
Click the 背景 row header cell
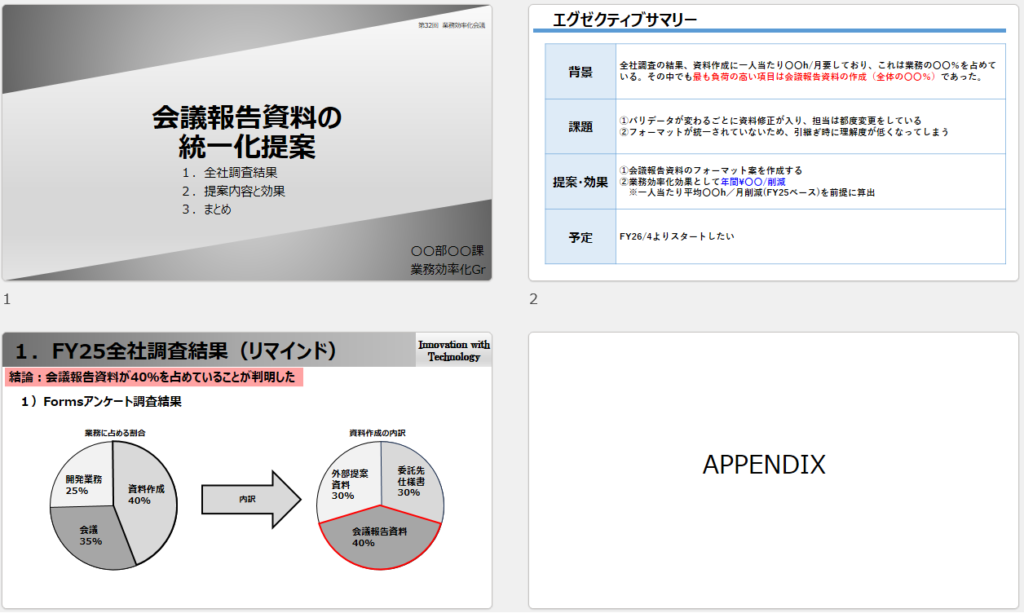coord(580,72)
